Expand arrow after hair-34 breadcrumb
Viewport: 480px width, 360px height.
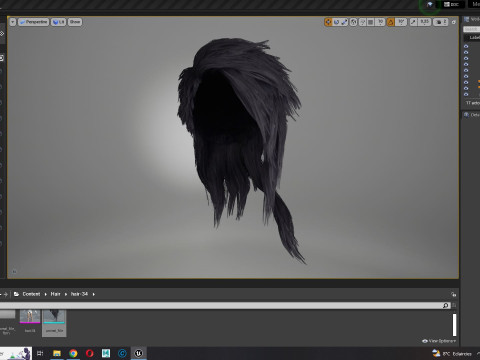pyautogui.click(x=94, y=294)
